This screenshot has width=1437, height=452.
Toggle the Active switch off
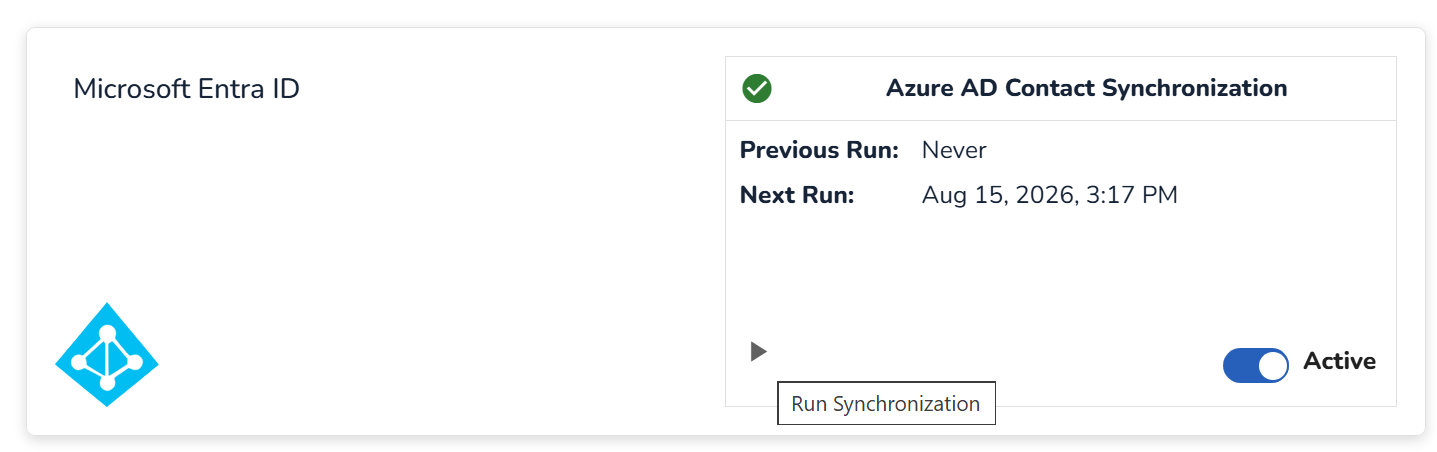click(1255, 366)
